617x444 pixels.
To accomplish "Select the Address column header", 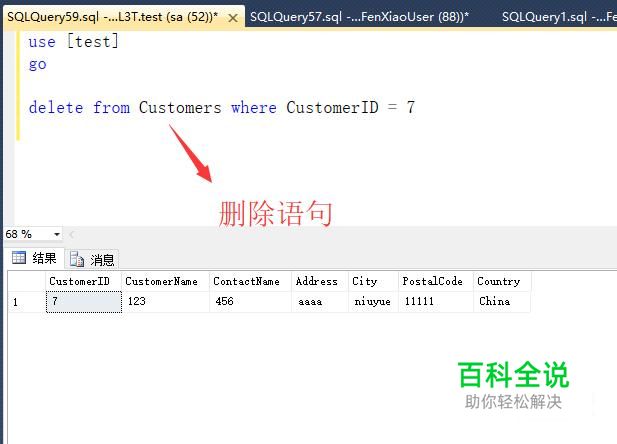I will pos(320,281).
